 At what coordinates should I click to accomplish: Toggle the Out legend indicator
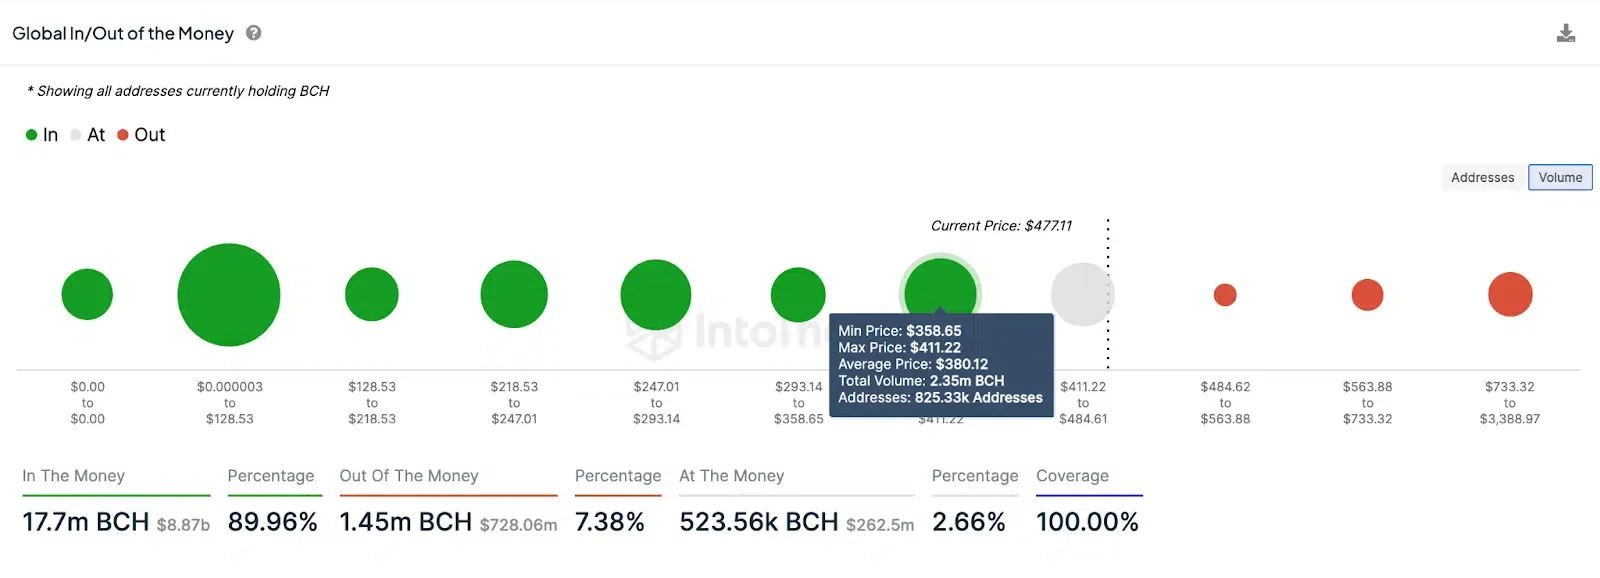[122, 134]
